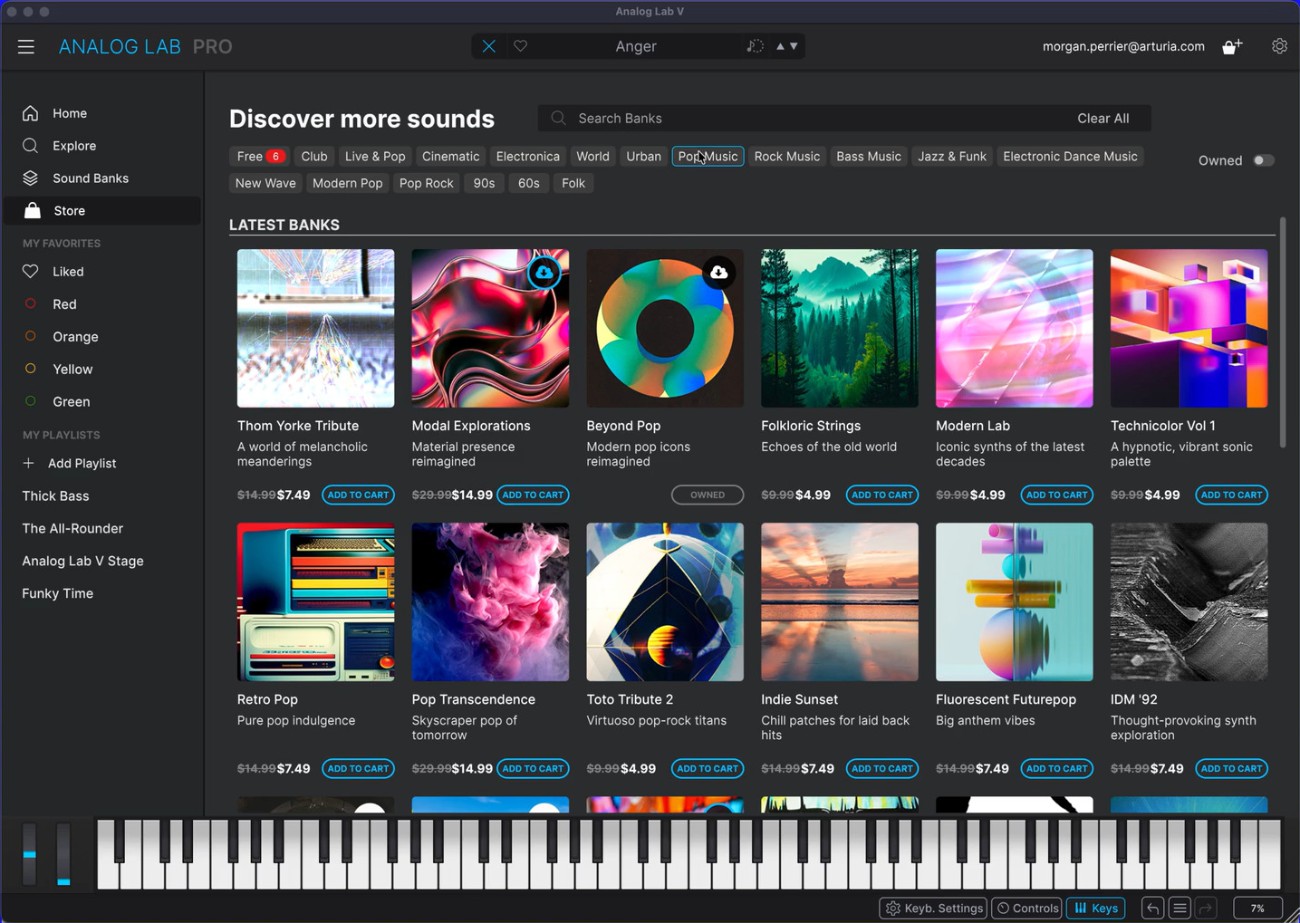Click the modulation wheel
This screenshot has height=923, width=1300.
click(64, 853)
